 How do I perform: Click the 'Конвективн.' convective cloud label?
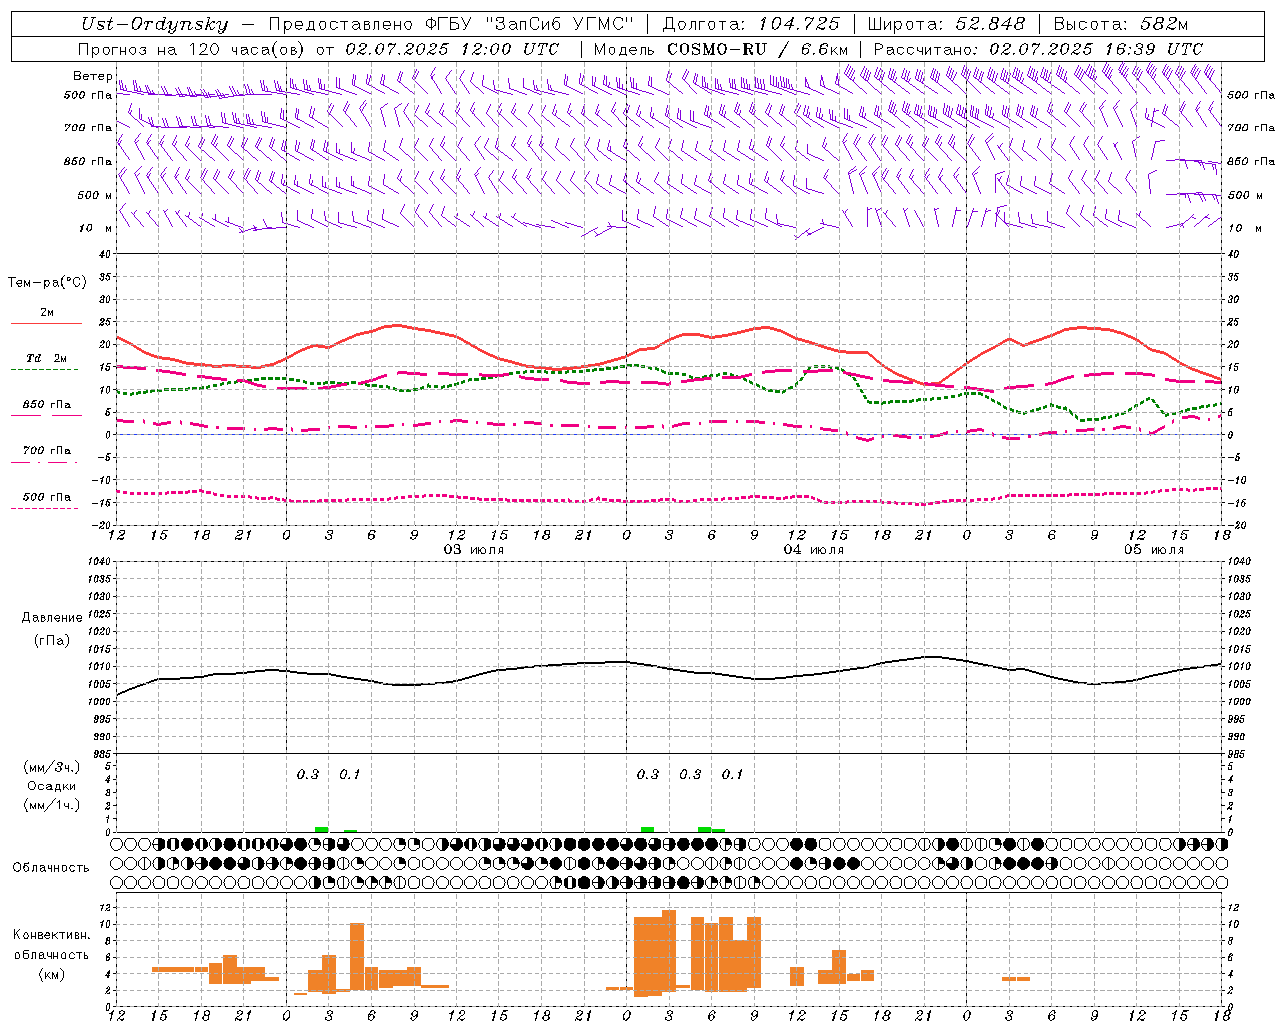[x=51, y=935]
